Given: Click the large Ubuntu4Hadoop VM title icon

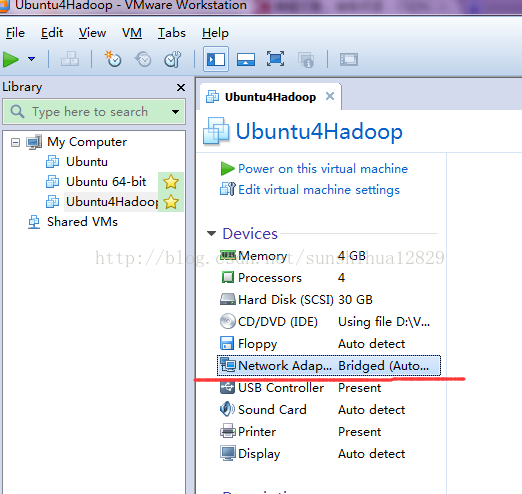Looking at the screenshot, I should click(216, 131).
